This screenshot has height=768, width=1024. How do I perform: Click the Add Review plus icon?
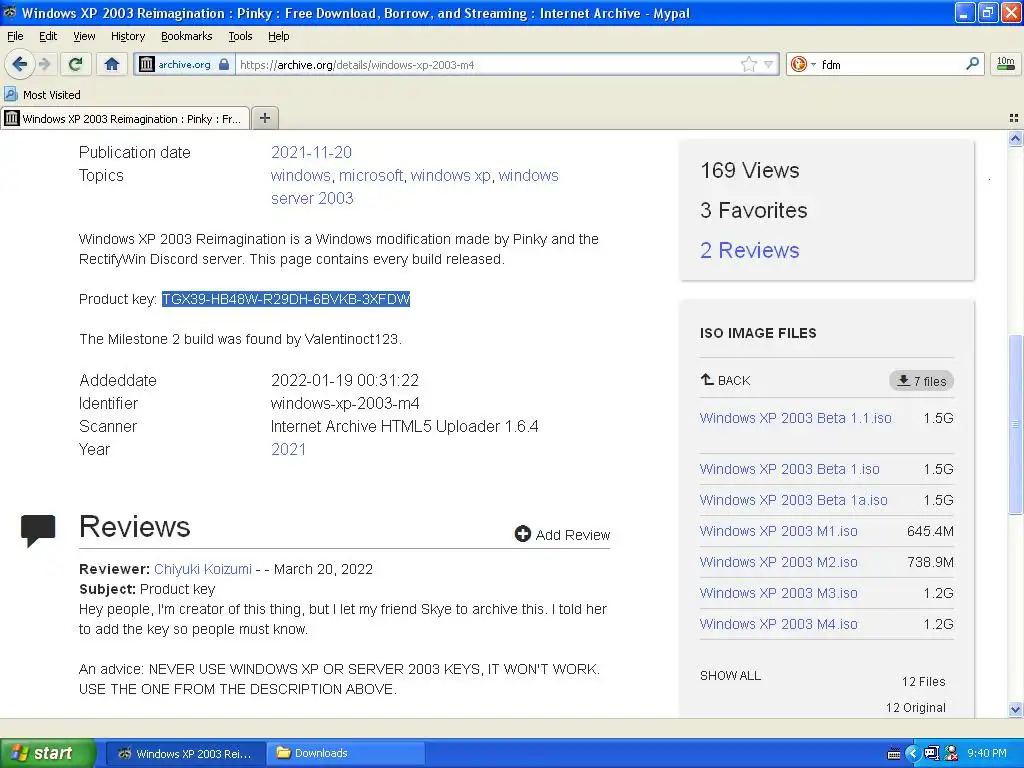[x=522, y=534]
